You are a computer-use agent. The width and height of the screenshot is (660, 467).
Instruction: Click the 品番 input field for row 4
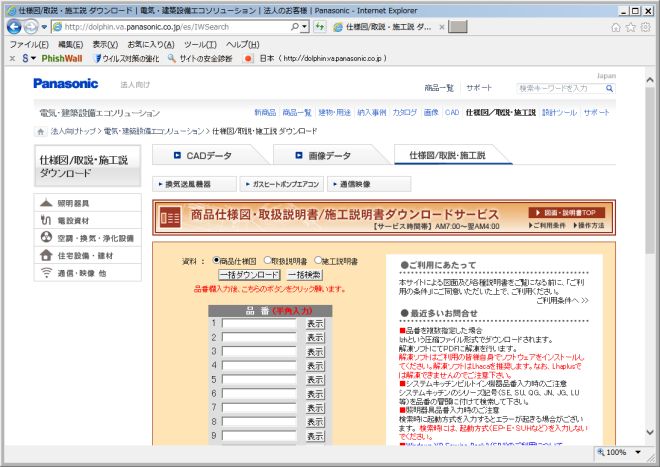pos(259,366)
